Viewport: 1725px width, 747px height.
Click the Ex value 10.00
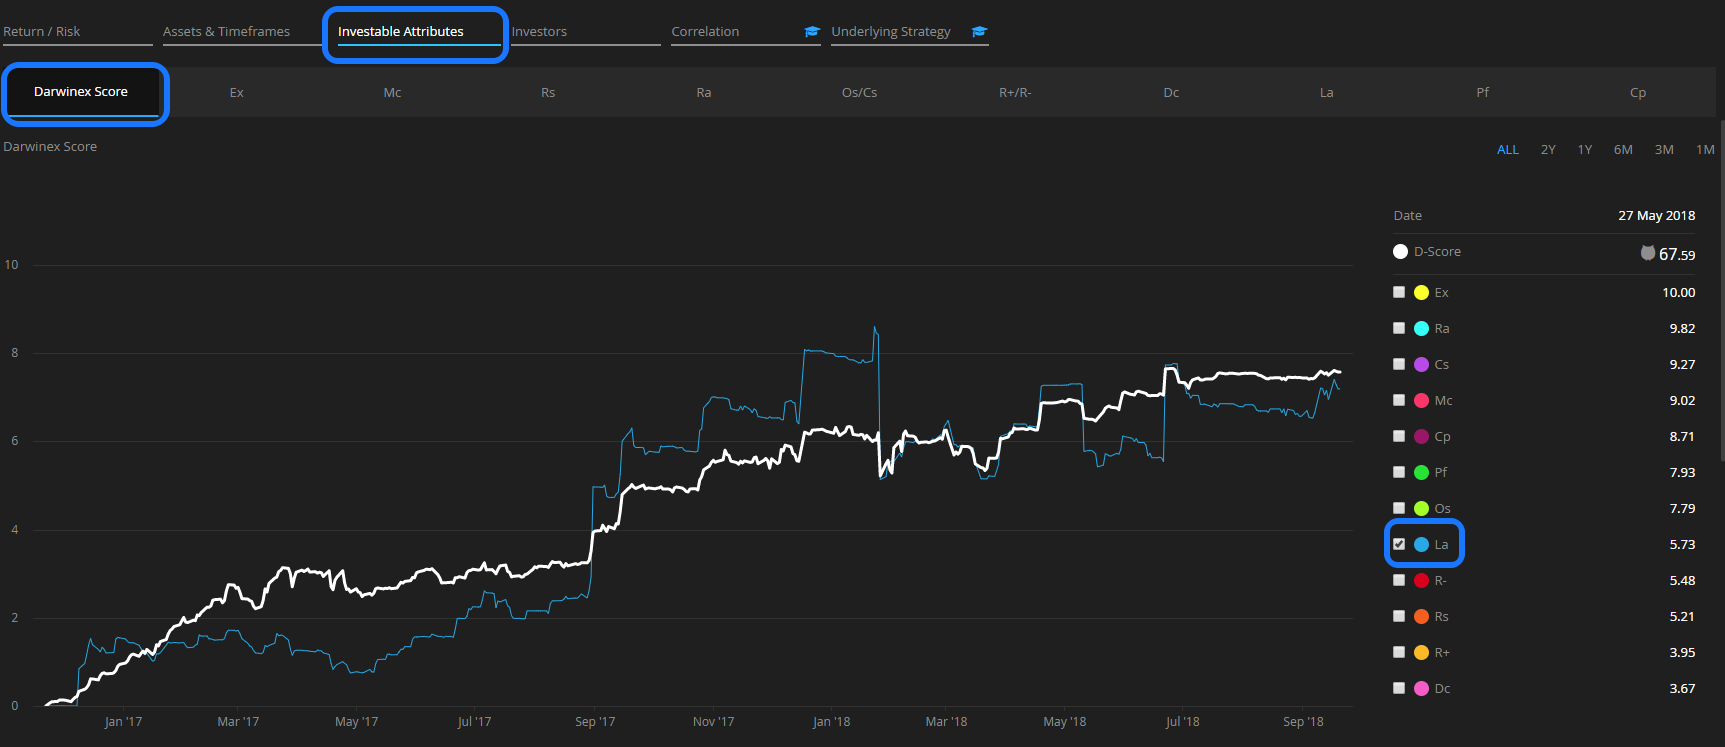[1679, 292]
